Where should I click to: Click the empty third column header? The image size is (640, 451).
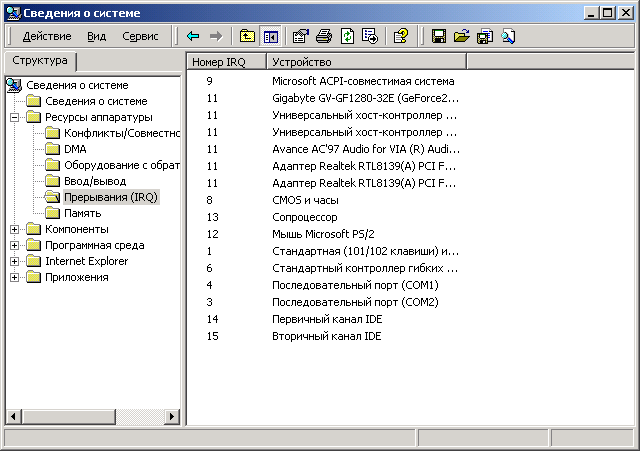[550, 62]
